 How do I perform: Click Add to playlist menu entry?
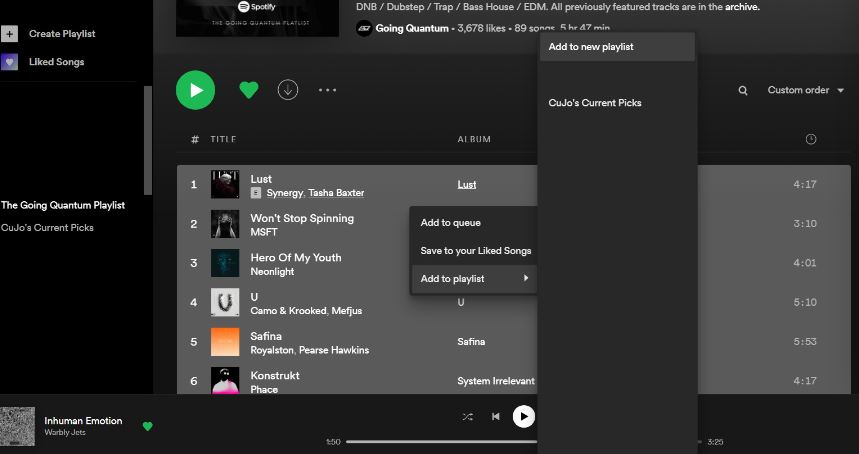point(474,279)
